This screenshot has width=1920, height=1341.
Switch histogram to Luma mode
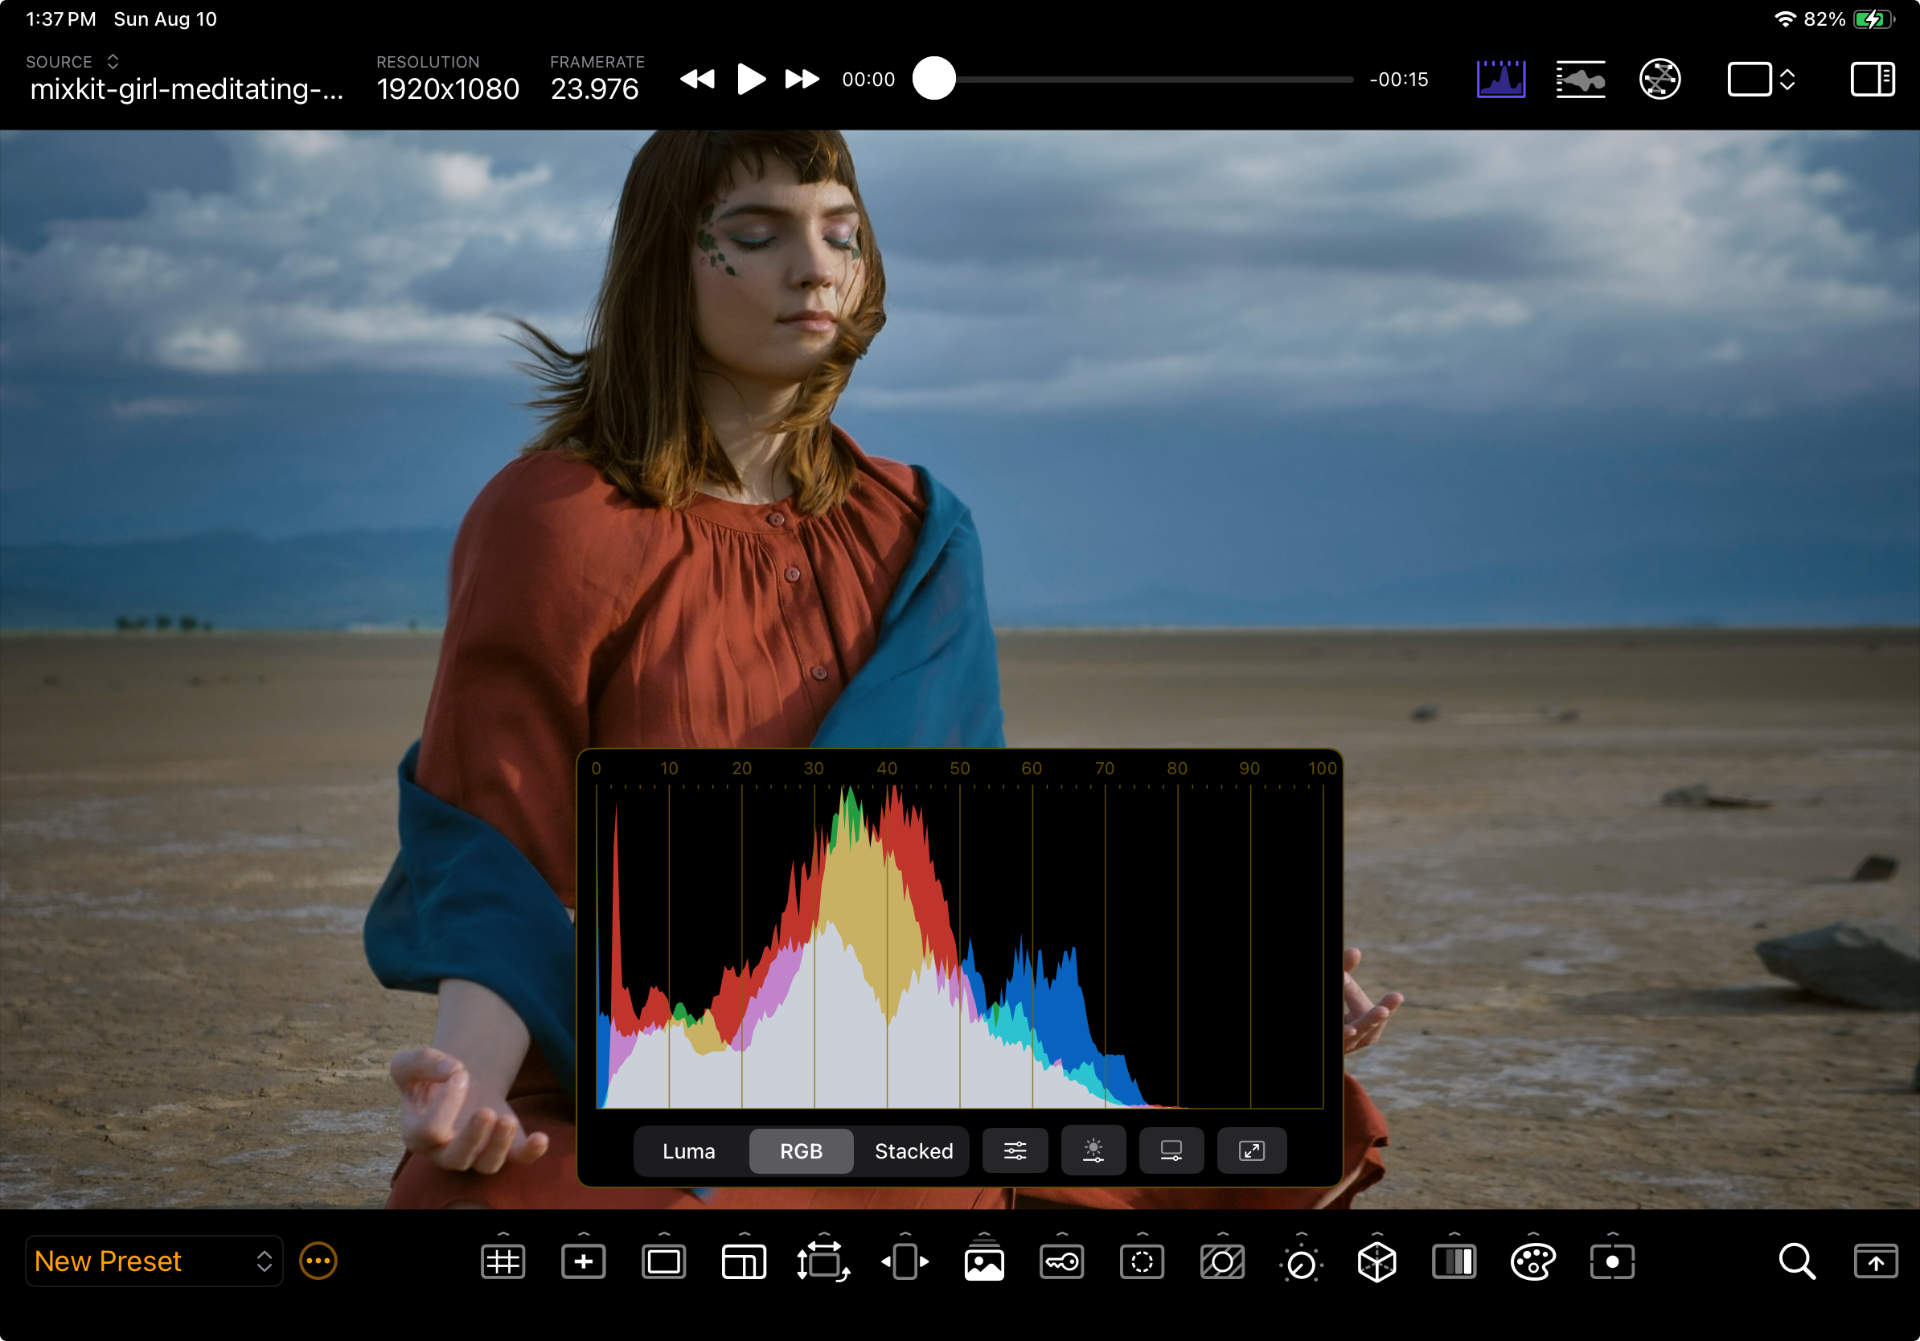tap(688, 1151)
